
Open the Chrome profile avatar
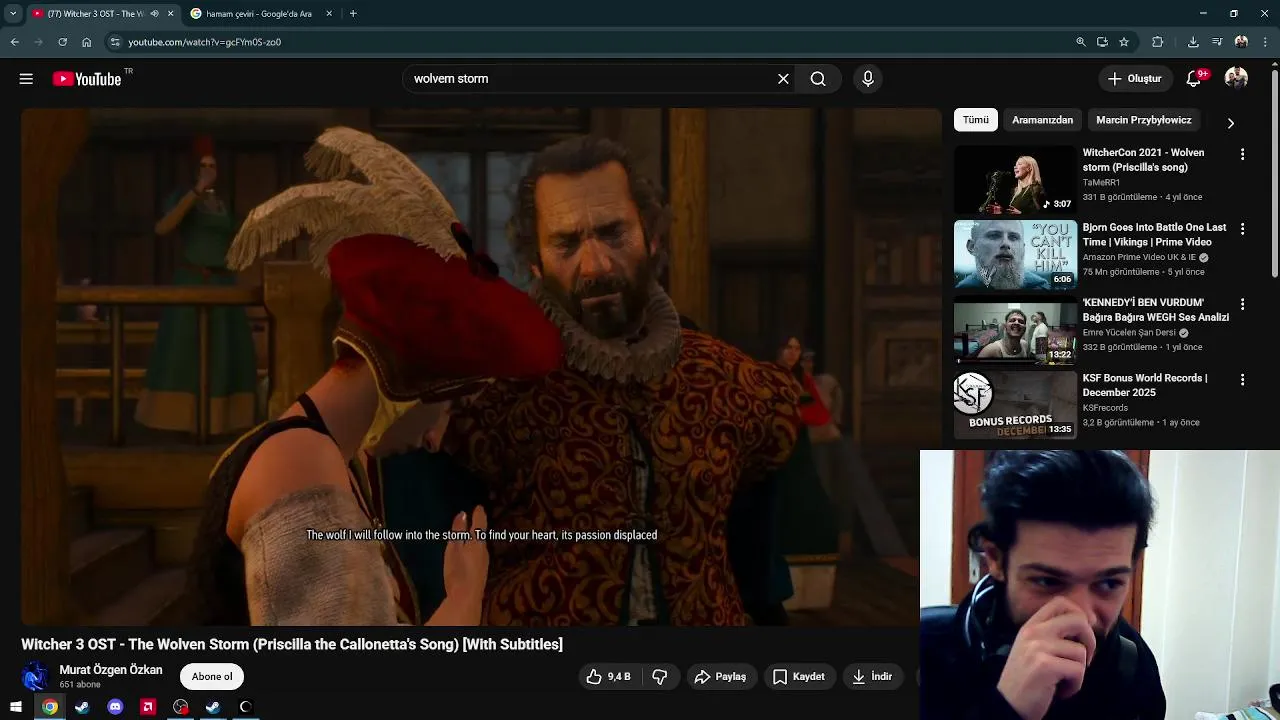[x=1241, y=42]
